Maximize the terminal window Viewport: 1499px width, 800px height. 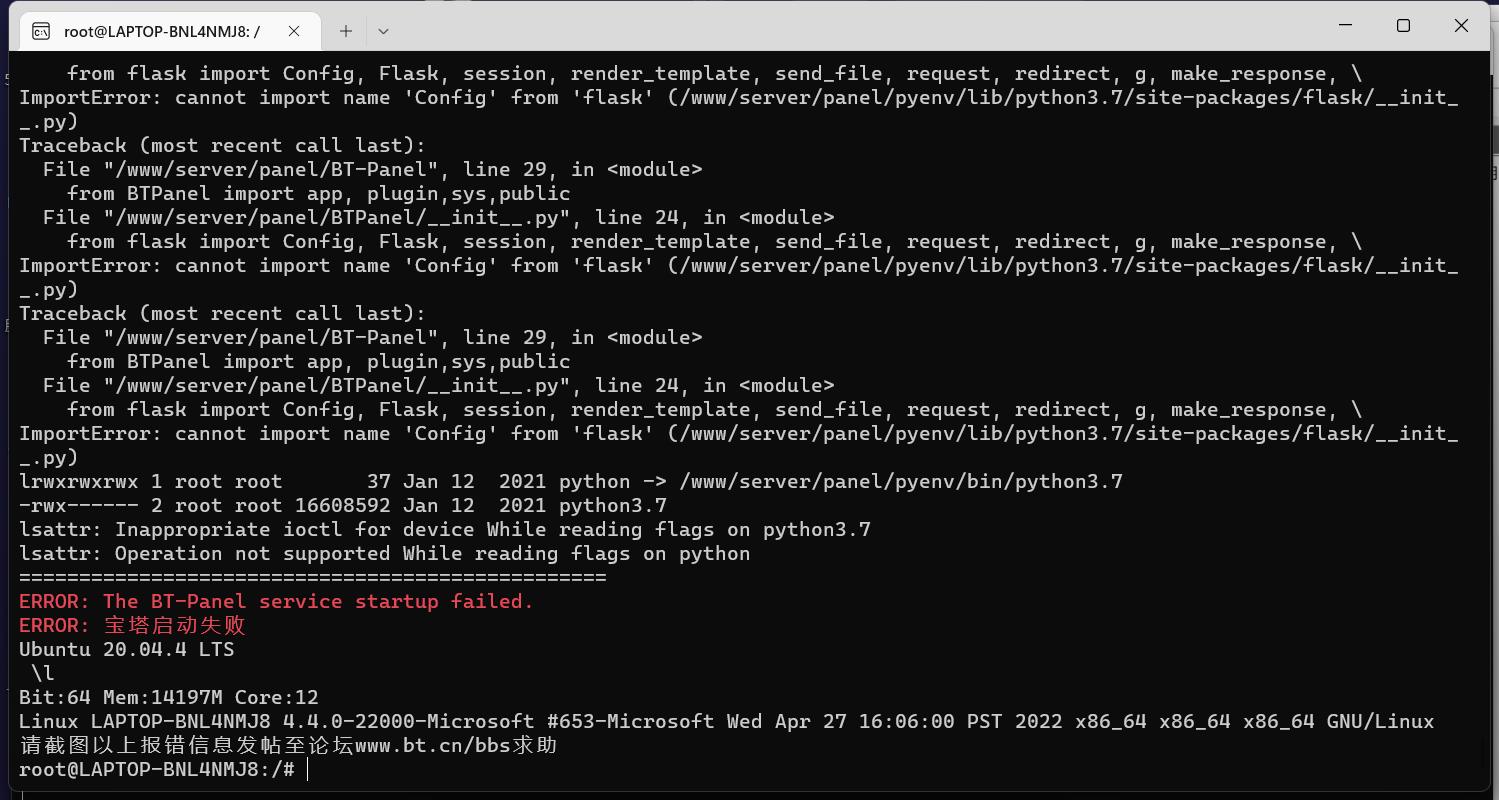tap(1403, 26)
